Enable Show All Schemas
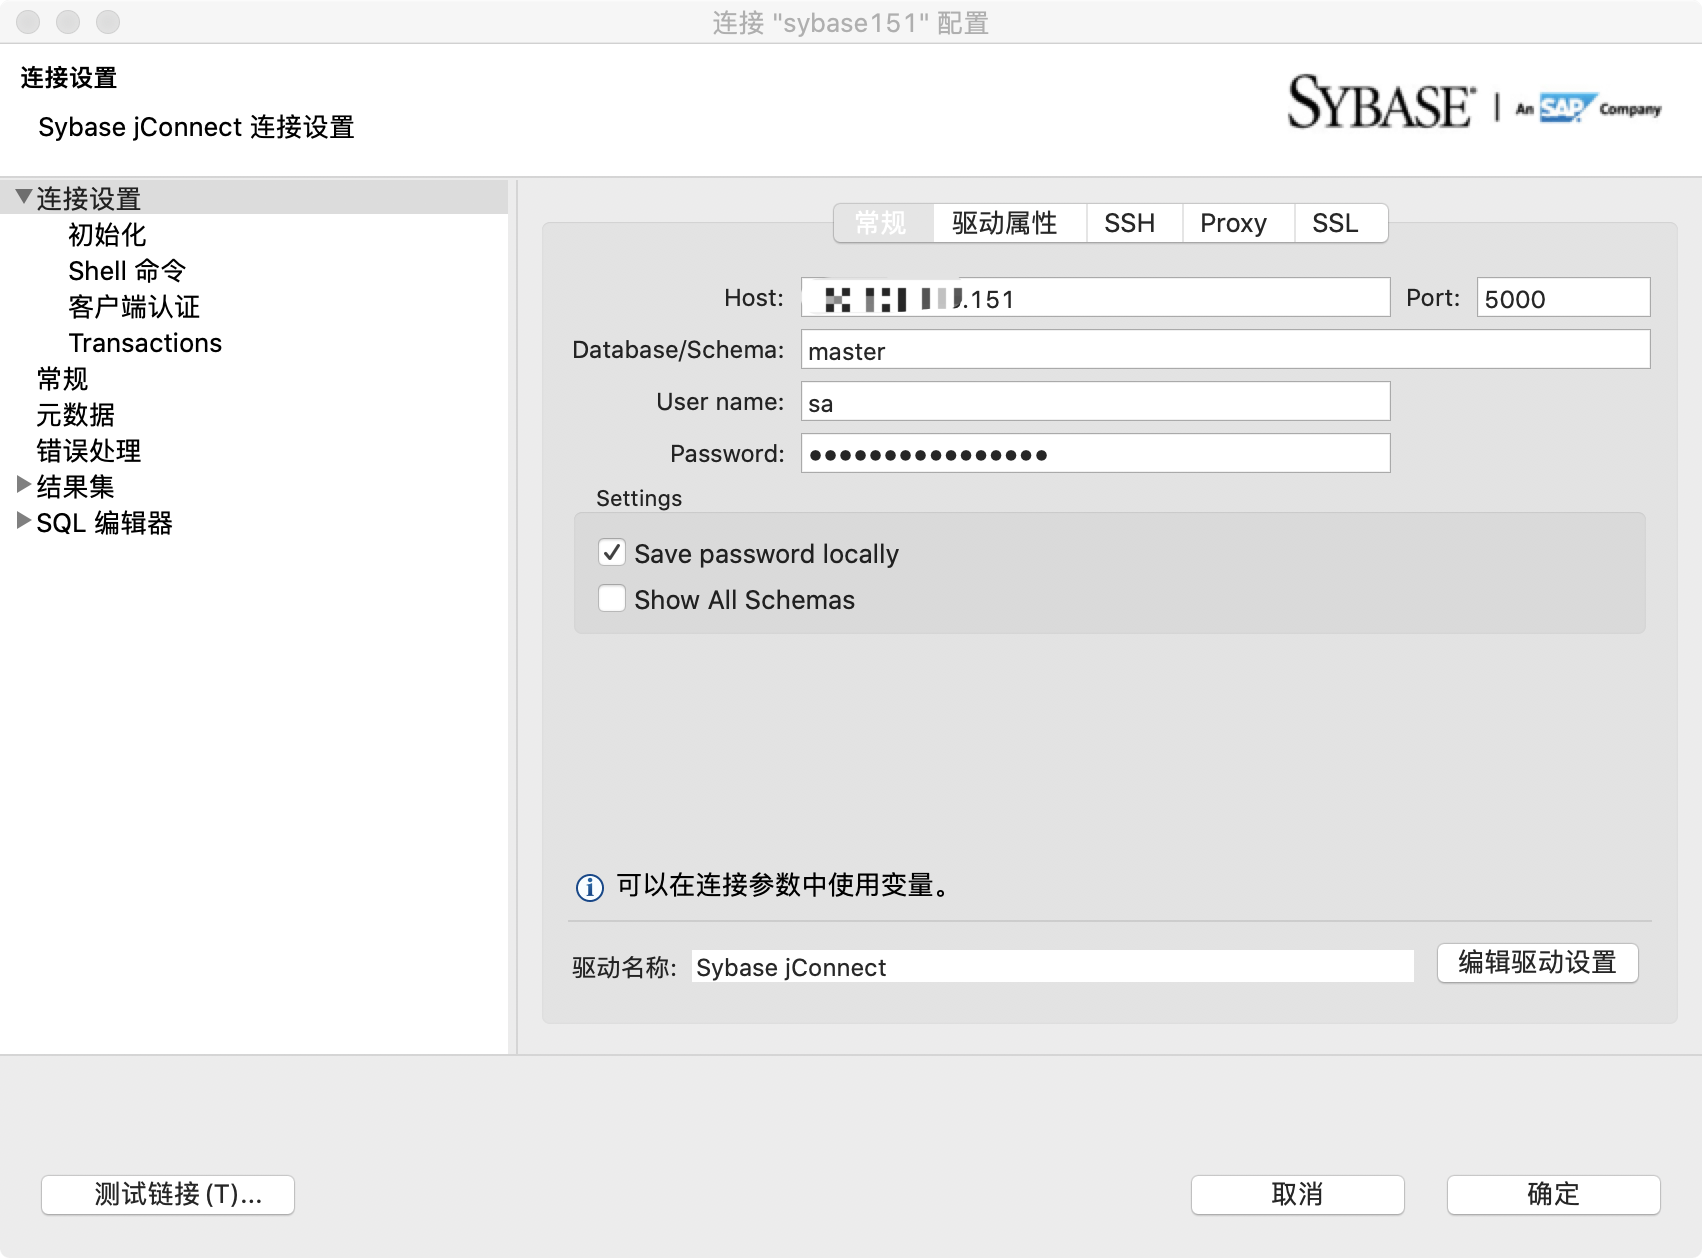This screenshot has width=1702, height=1258. [x=611, y=598]
